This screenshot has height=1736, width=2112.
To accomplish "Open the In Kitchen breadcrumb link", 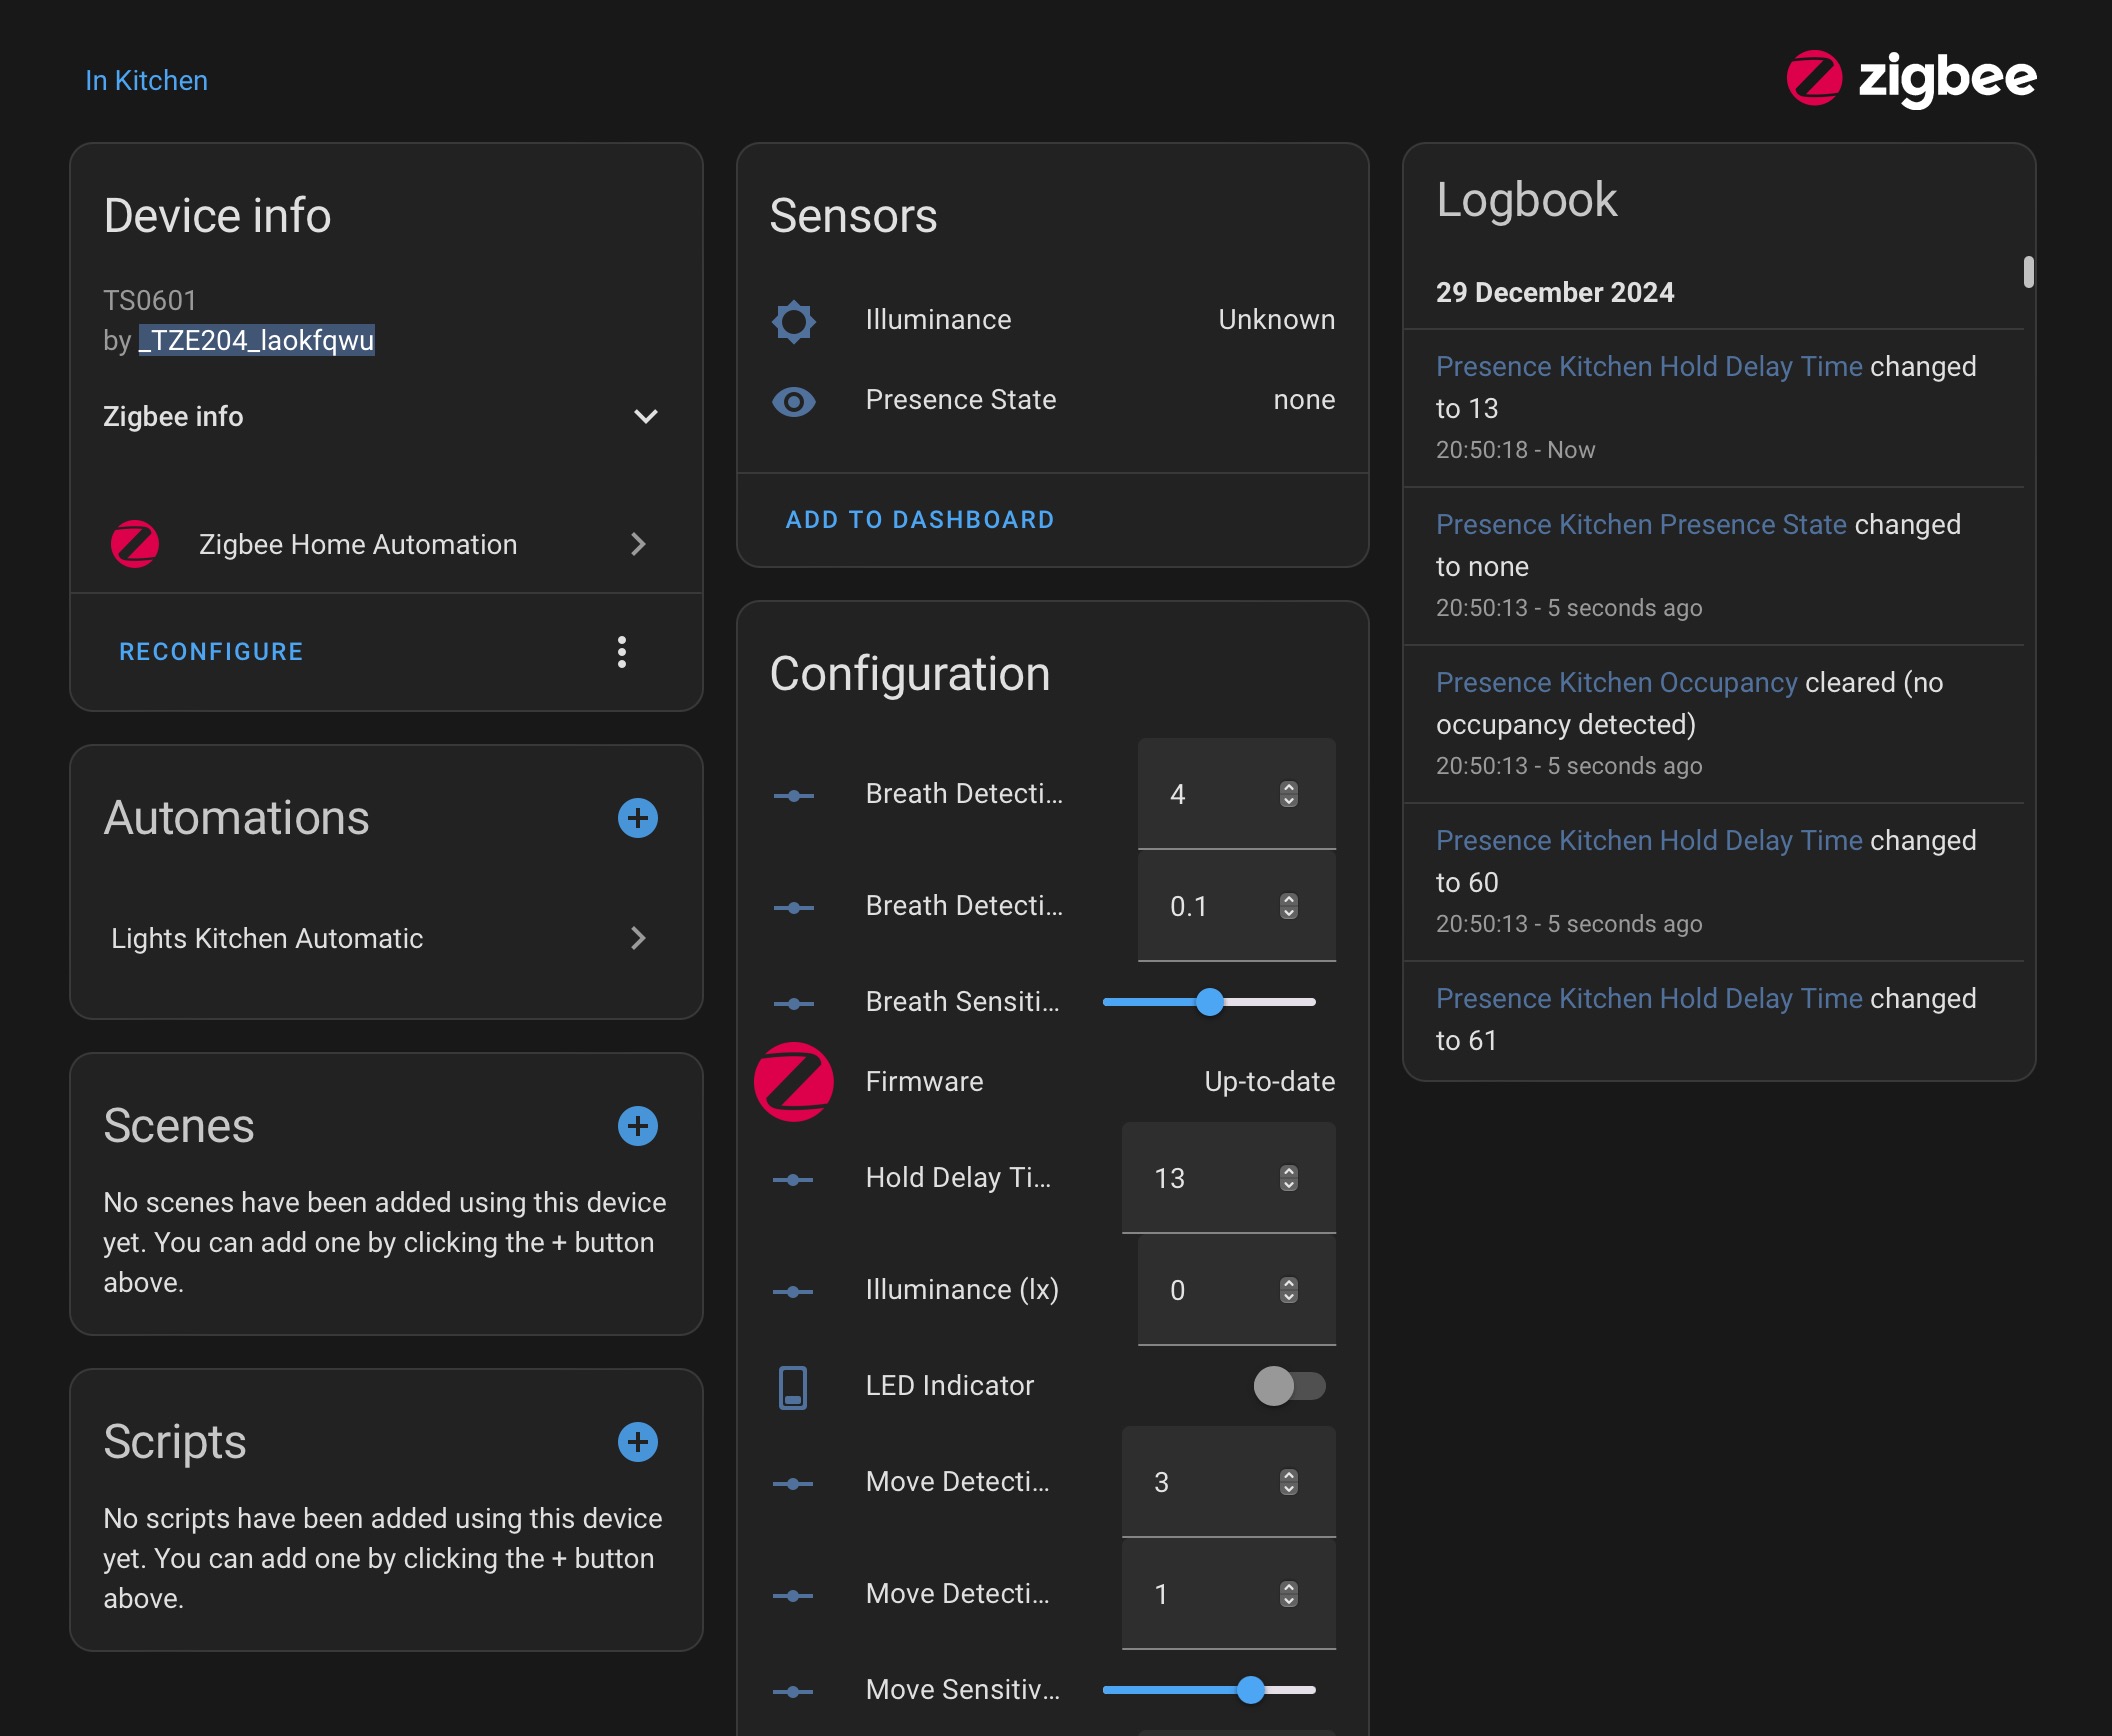I will point(146,79).
